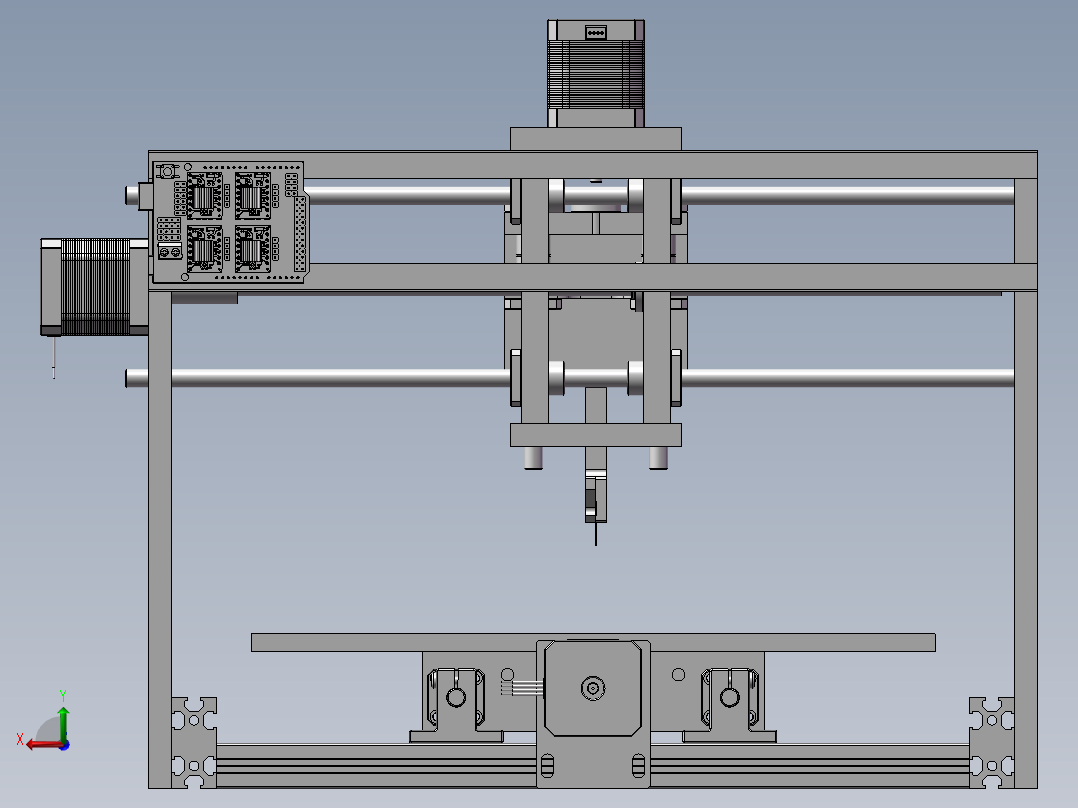Viewport: 1078px width, 808px height.
Task: Select the lower polished guide rod spanning the gantry
Action: pos(850,378)
